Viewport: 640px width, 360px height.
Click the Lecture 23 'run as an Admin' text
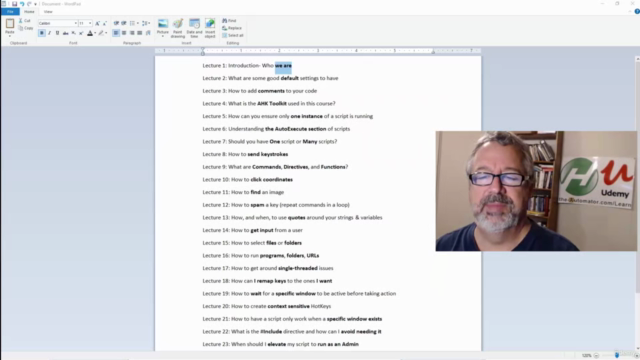[338, 344]
